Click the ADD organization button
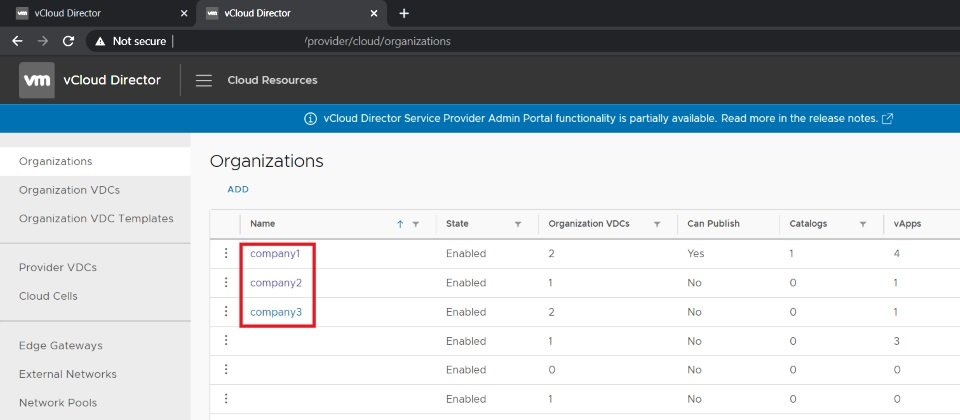The image size is (960, 420). coord(238,190)
